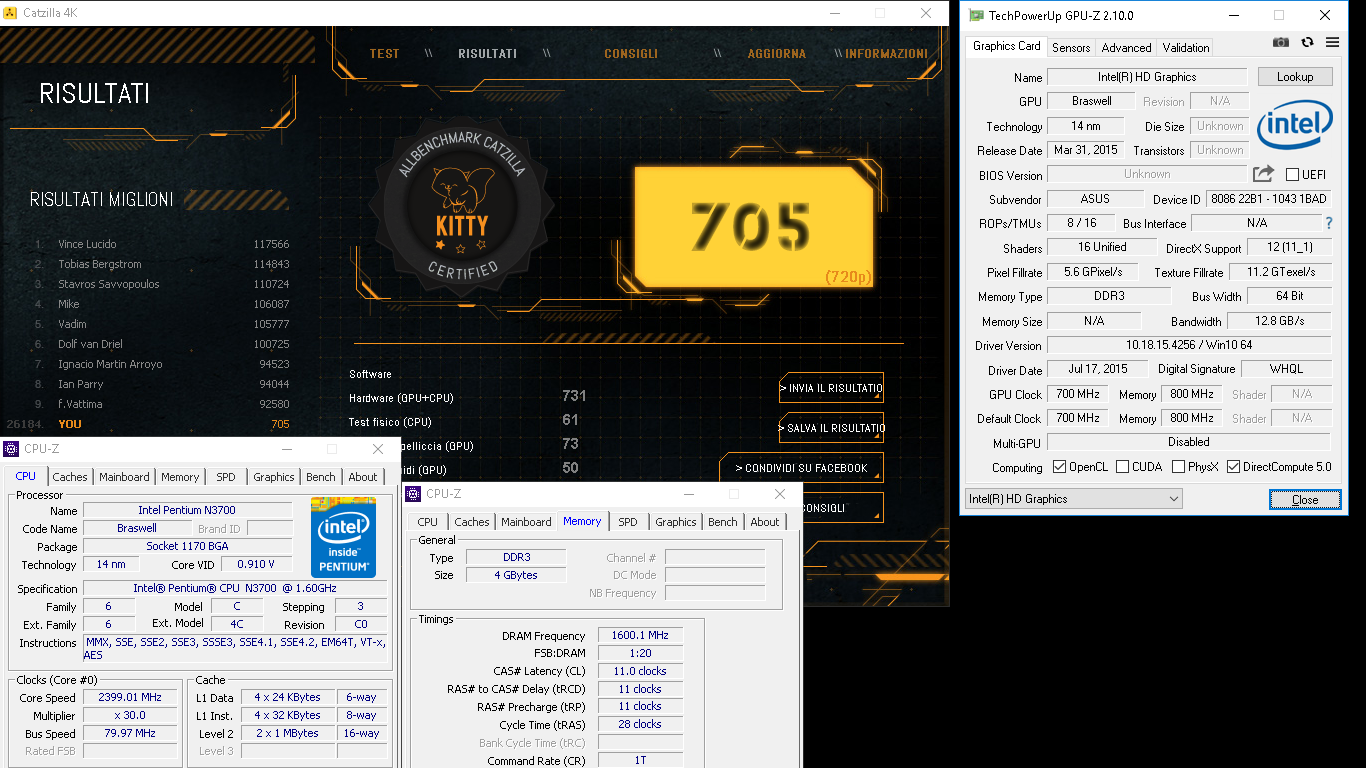Toggle the OpenCL checkbox
The height and width of the screenshot is (768, 1366).
(1059, 467)
